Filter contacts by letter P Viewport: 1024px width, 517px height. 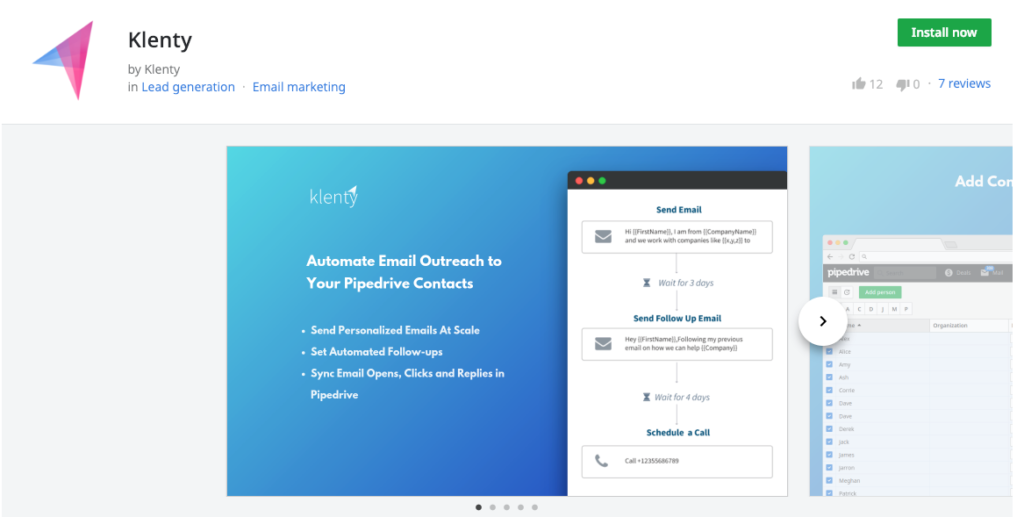[906, 308]
